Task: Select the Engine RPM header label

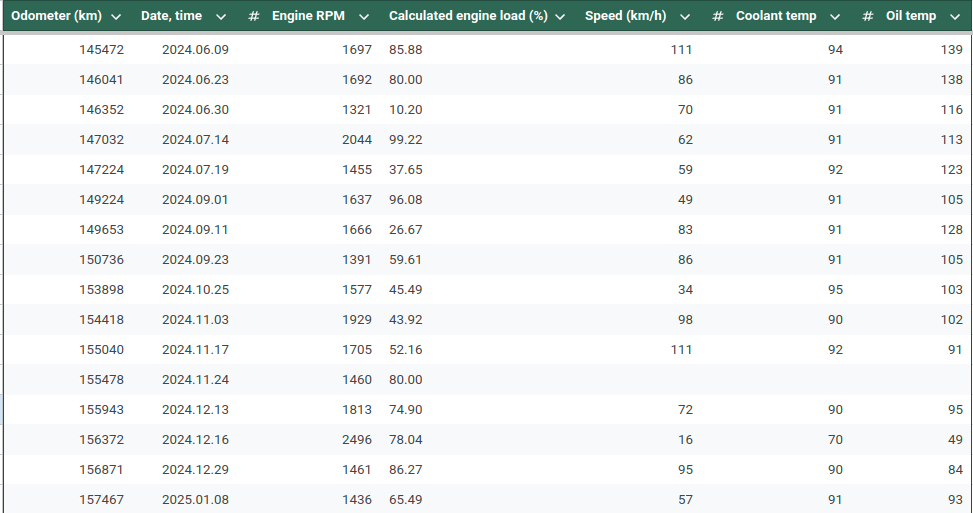Action: coord(308,16)
